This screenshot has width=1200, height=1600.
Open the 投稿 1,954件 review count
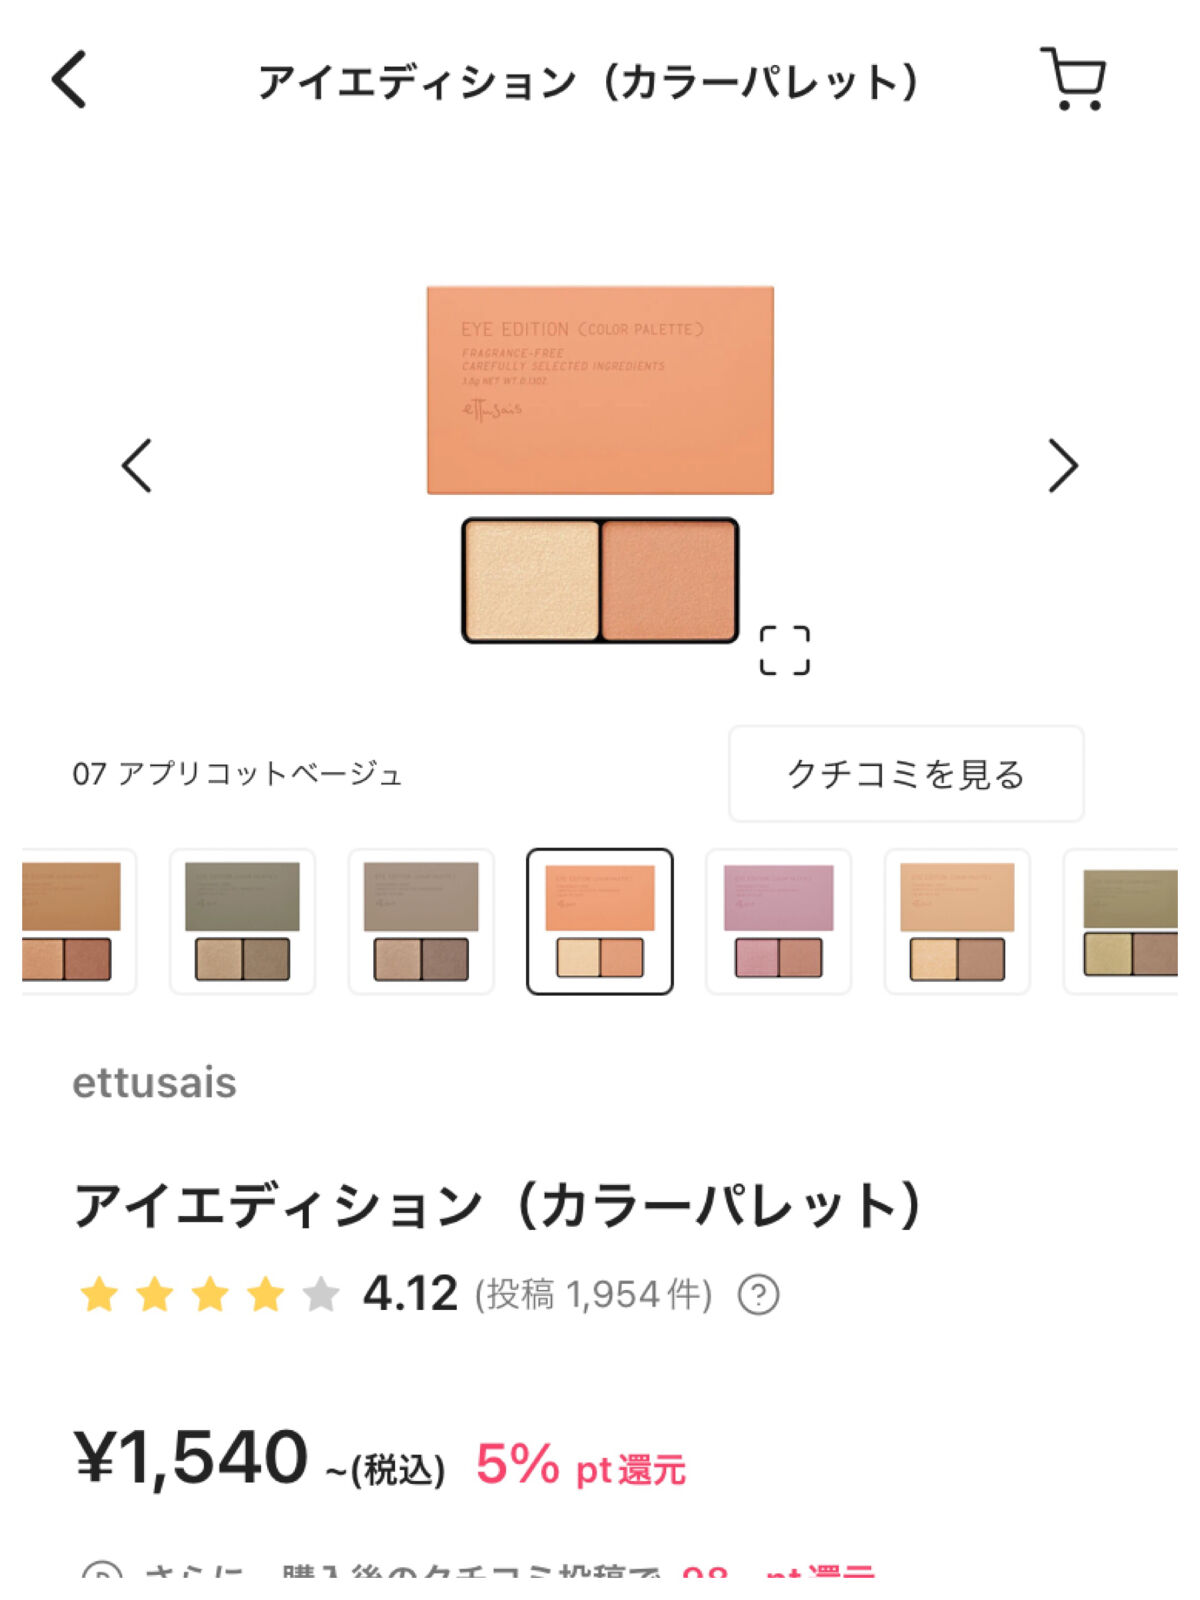point(593,1295)
